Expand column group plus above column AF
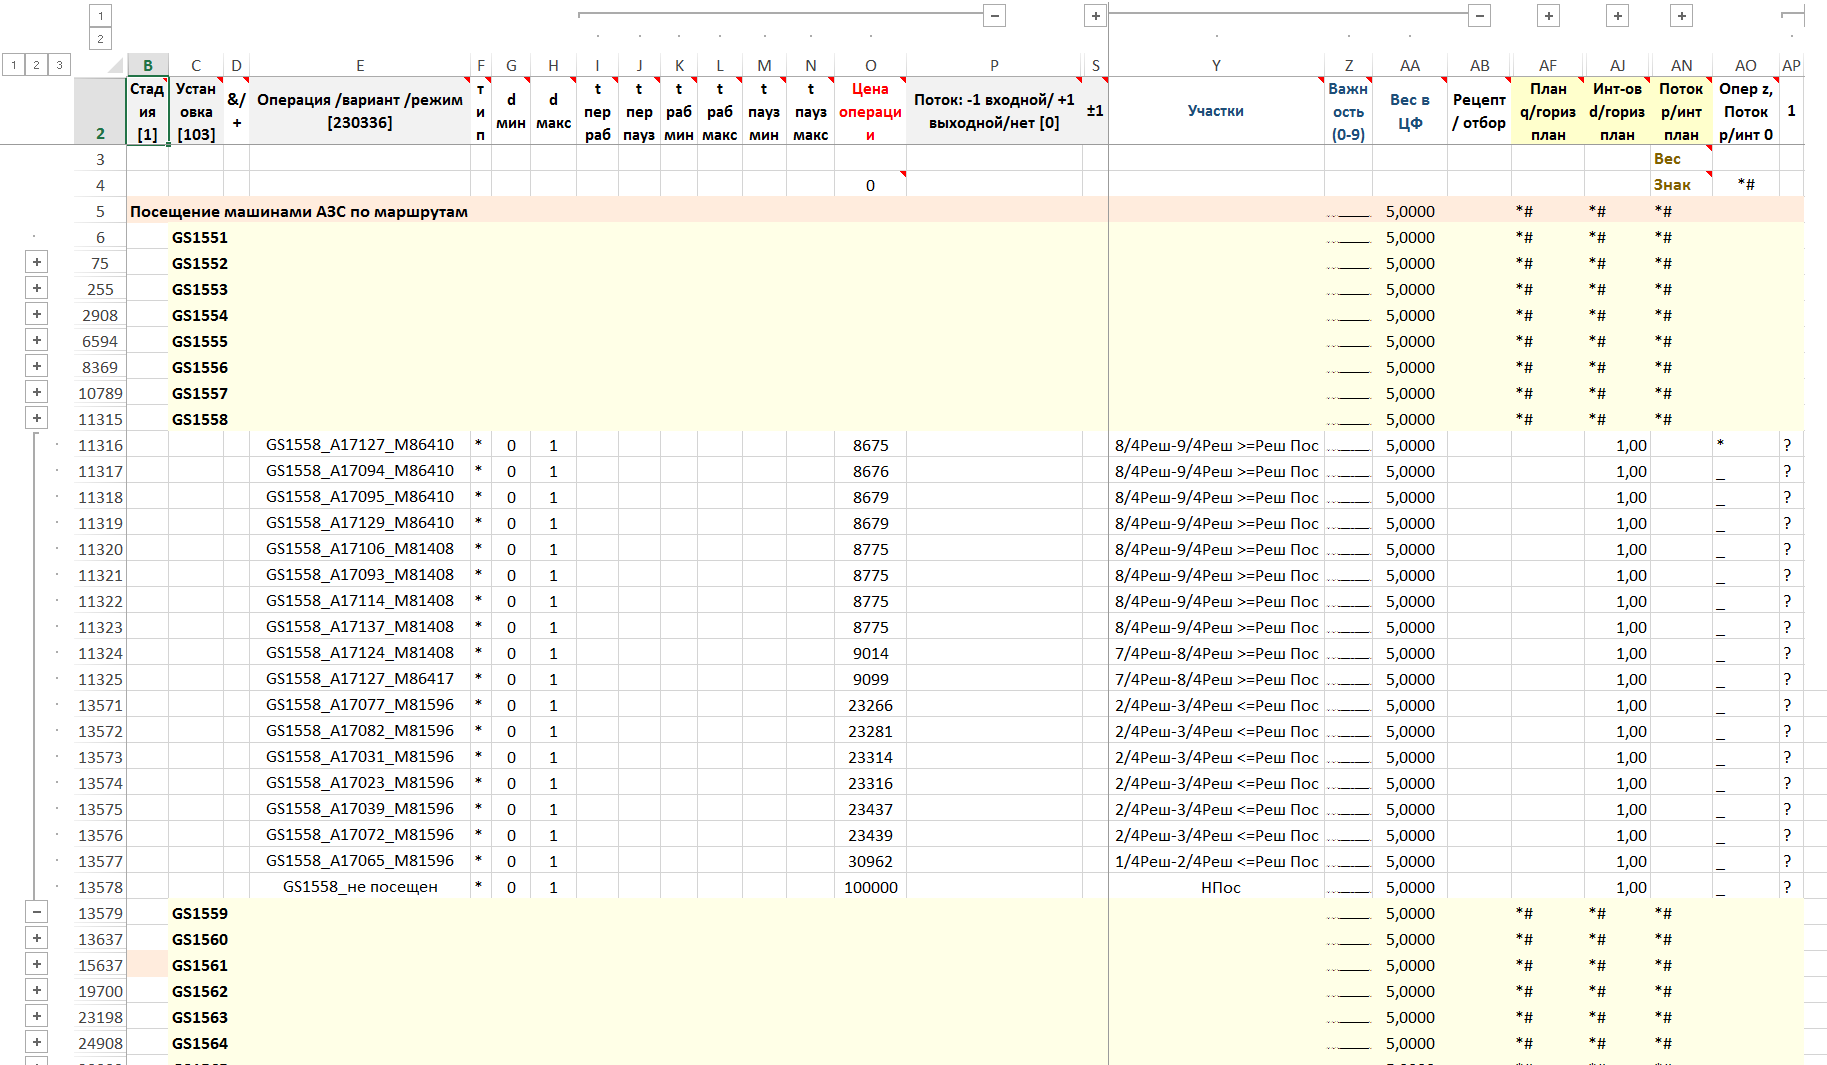1827x1065 pixels. coord(1548,15)
